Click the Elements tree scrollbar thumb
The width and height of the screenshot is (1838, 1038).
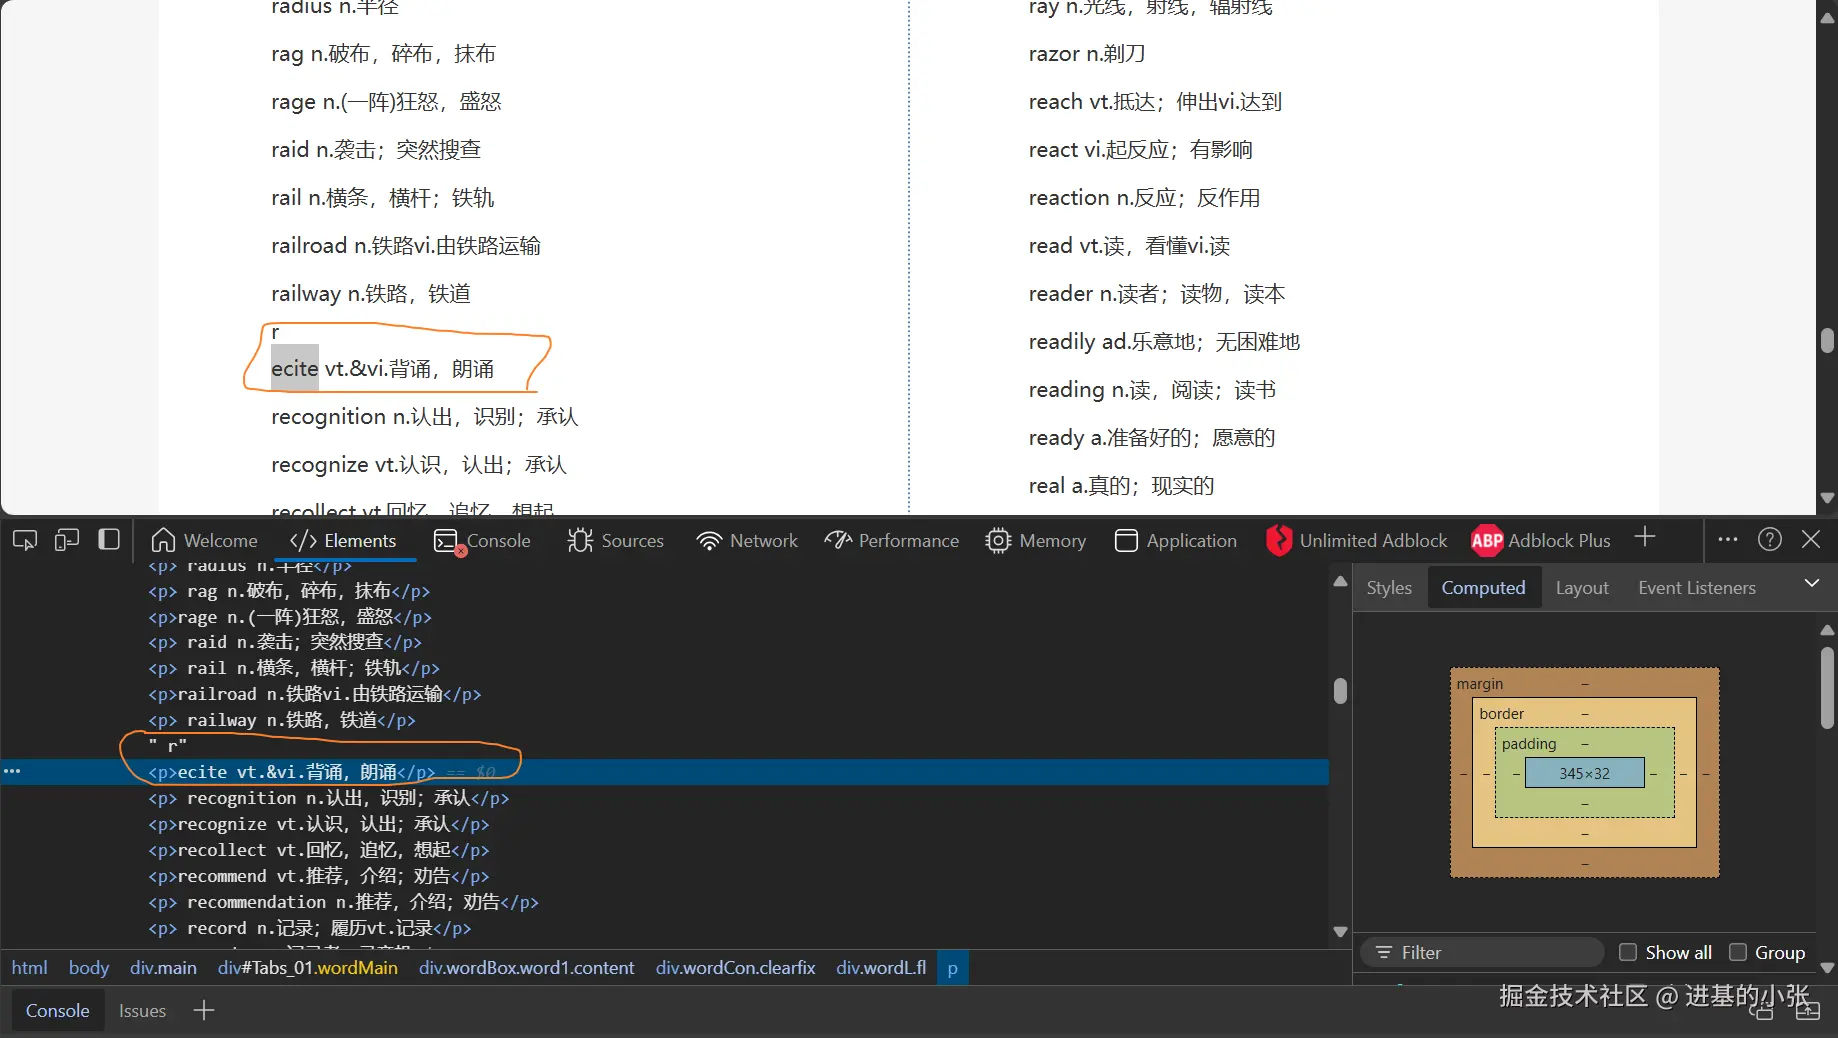click(1340, 691)
